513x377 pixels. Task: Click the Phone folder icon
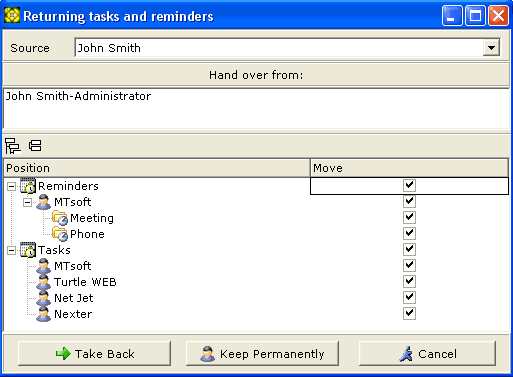60,234
